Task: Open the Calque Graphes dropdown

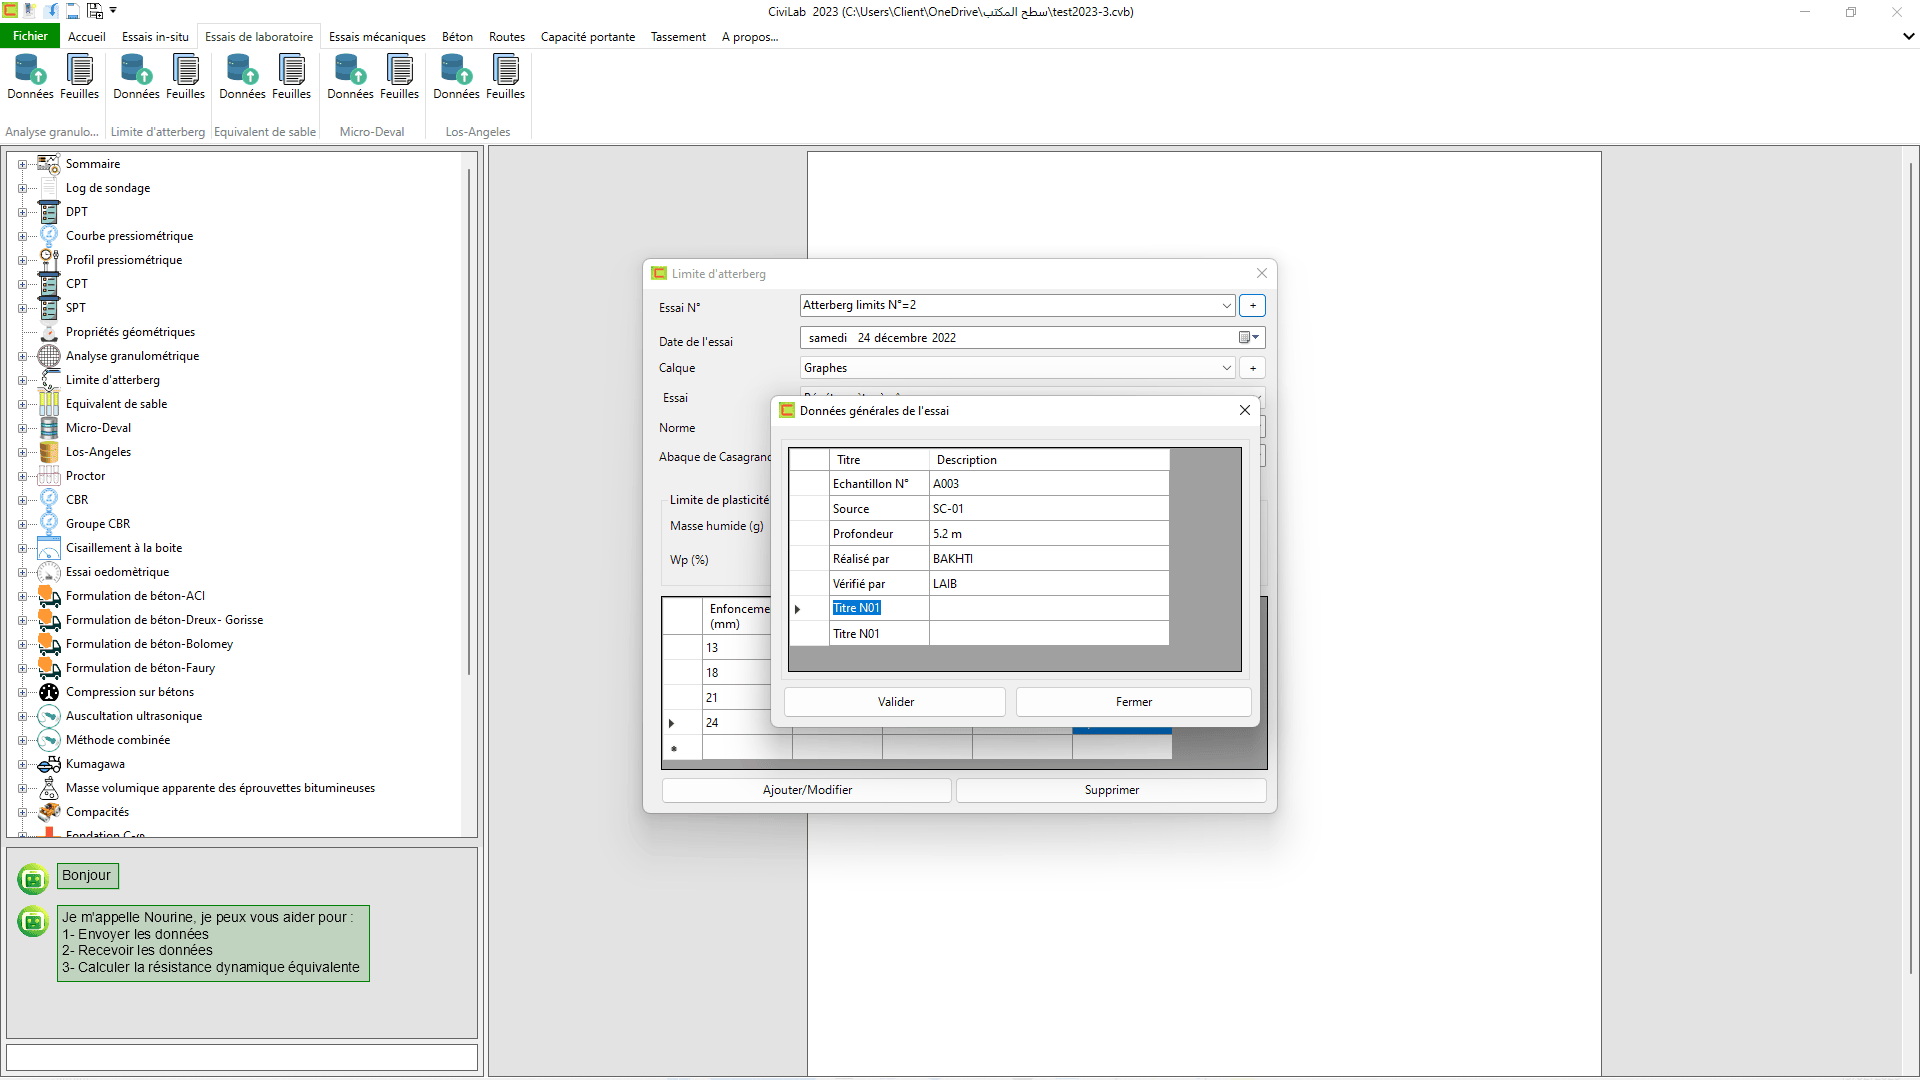Action: pos(1226,368)
